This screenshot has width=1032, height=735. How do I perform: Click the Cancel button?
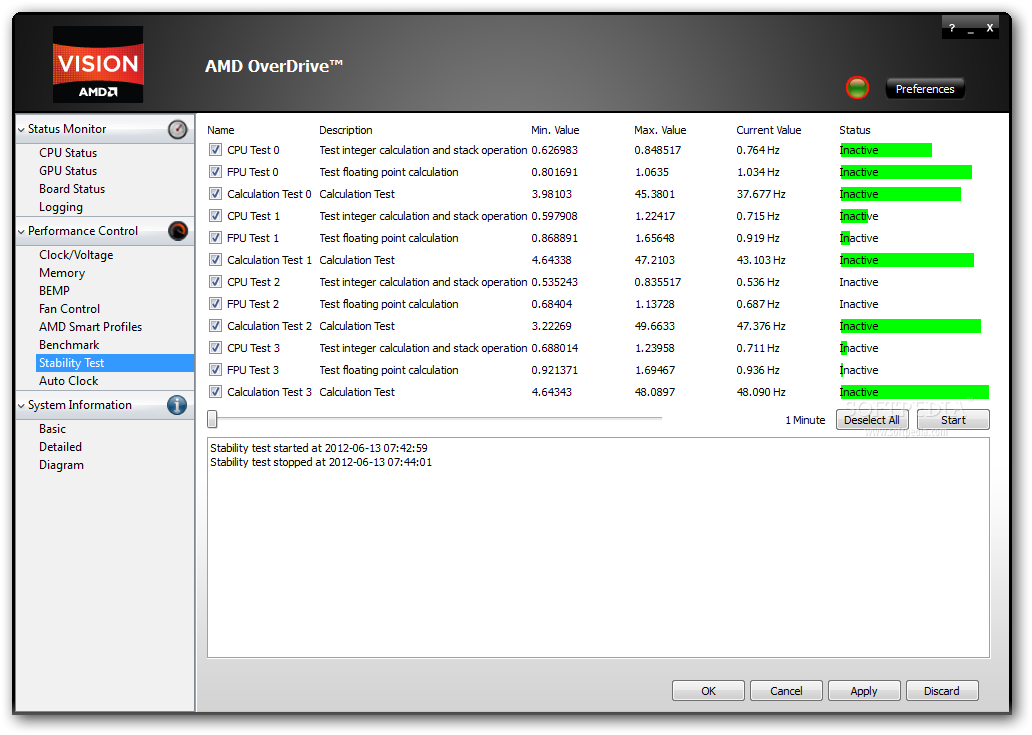pos(786,691)
